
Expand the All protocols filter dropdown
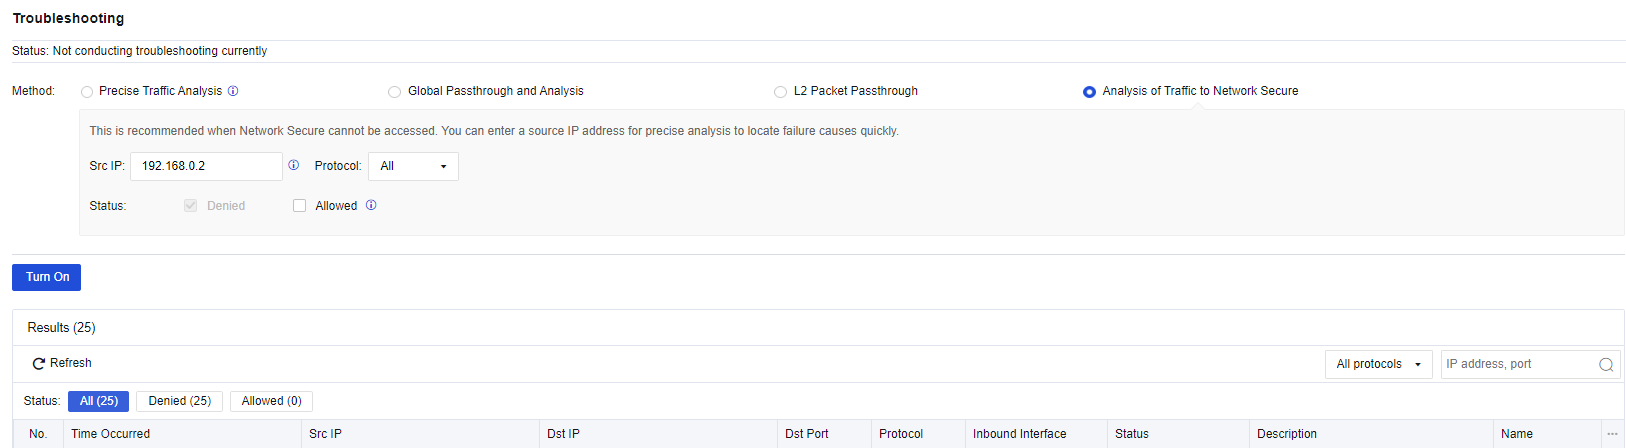pos(1378,364)
